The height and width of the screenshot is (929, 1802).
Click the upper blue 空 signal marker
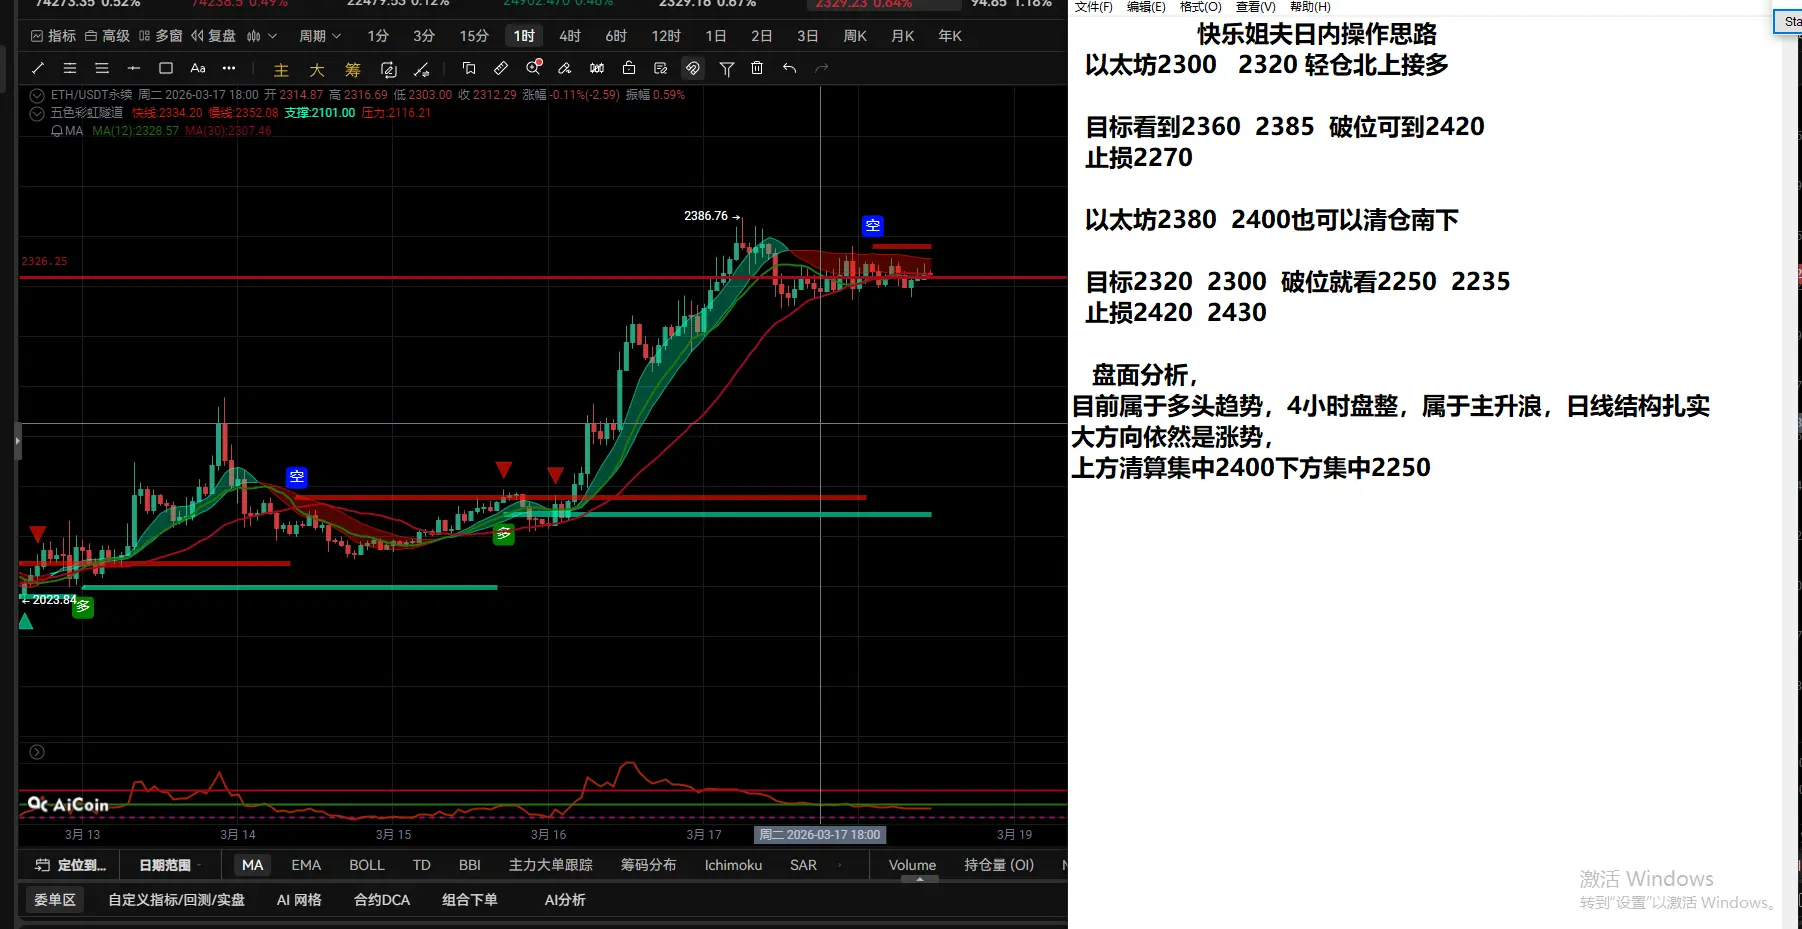[x=873, y=226]
